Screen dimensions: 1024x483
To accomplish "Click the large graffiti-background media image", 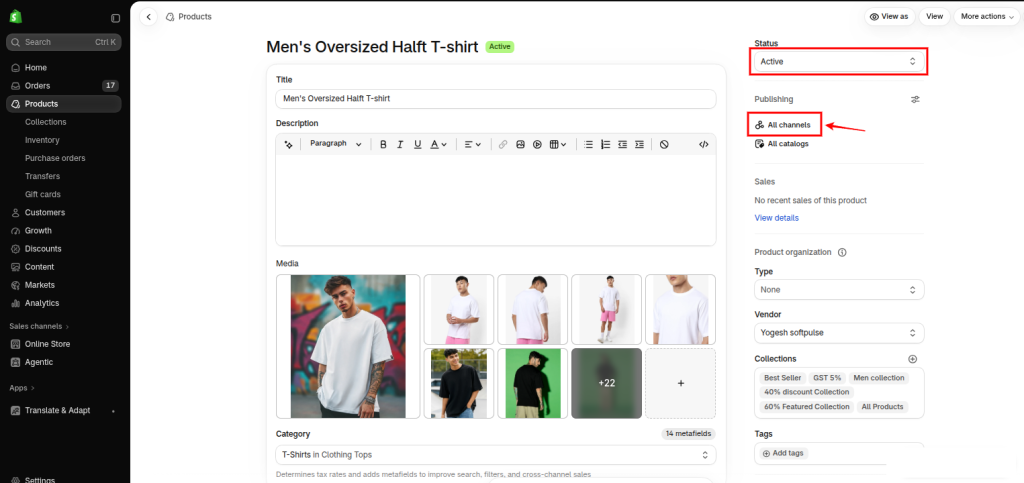I will coord(348,347).
